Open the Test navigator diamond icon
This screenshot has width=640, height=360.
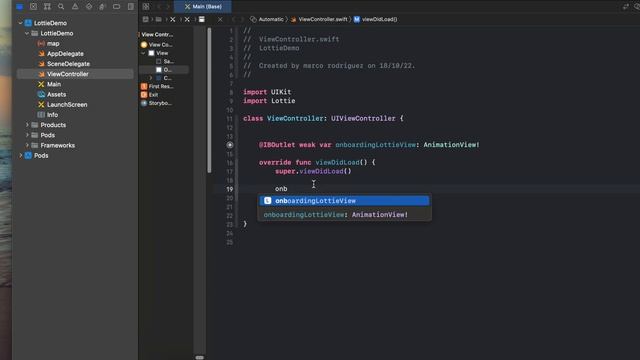point(89,7)
